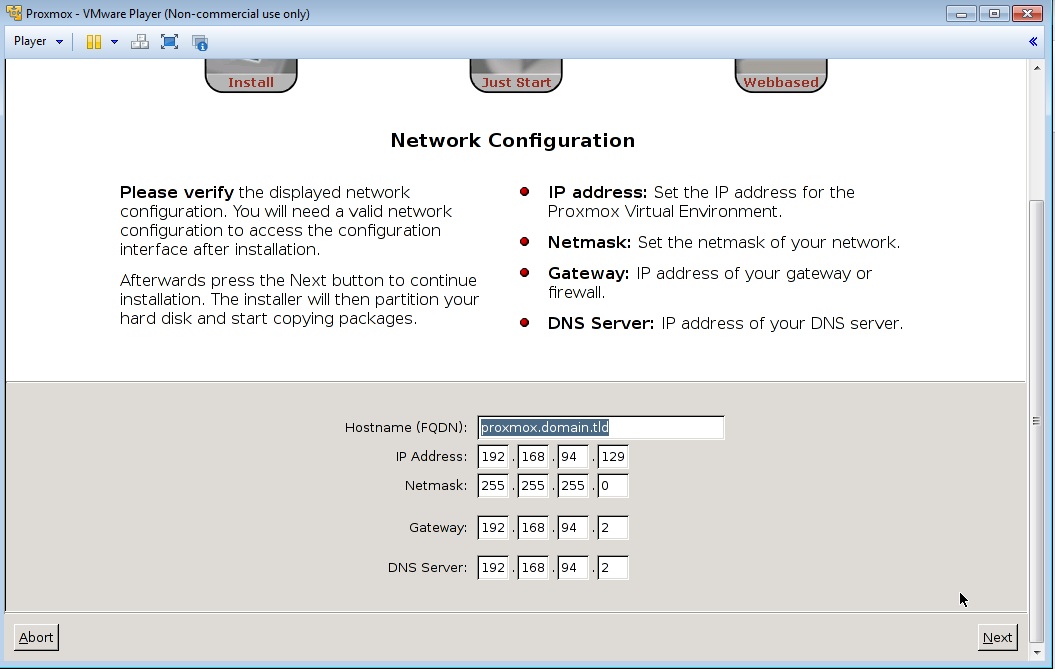Select IP Address second octet field 168
The width and height of the screenshot is (1055, 669).
click(533, 456)
